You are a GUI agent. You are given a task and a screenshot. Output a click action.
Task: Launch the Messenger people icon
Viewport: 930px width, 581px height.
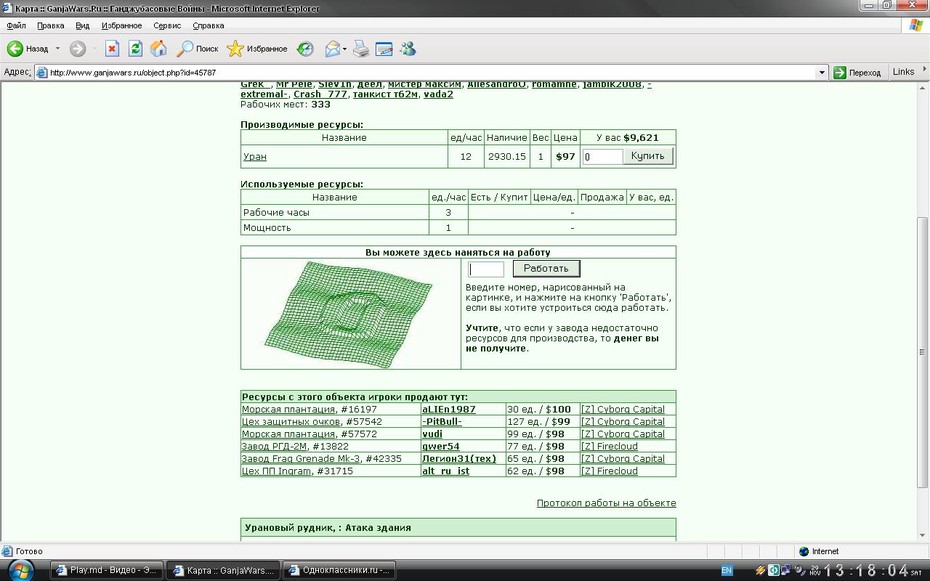pyautogui.click(x=407, y=49)
